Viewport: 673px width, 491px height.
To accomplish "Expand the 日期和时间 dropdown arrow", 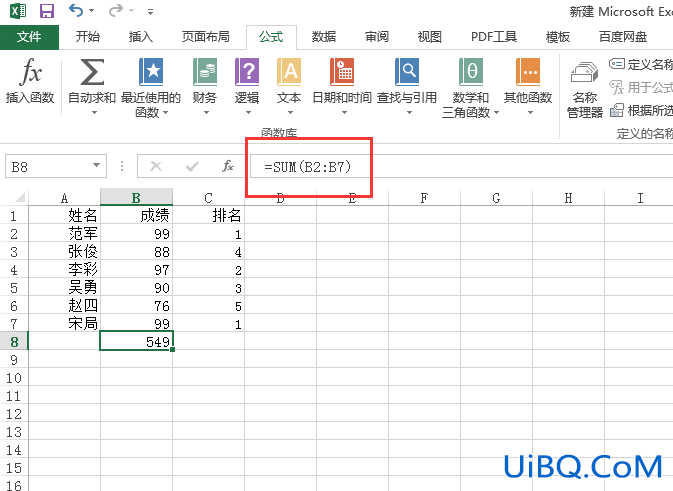I will 344,112.
